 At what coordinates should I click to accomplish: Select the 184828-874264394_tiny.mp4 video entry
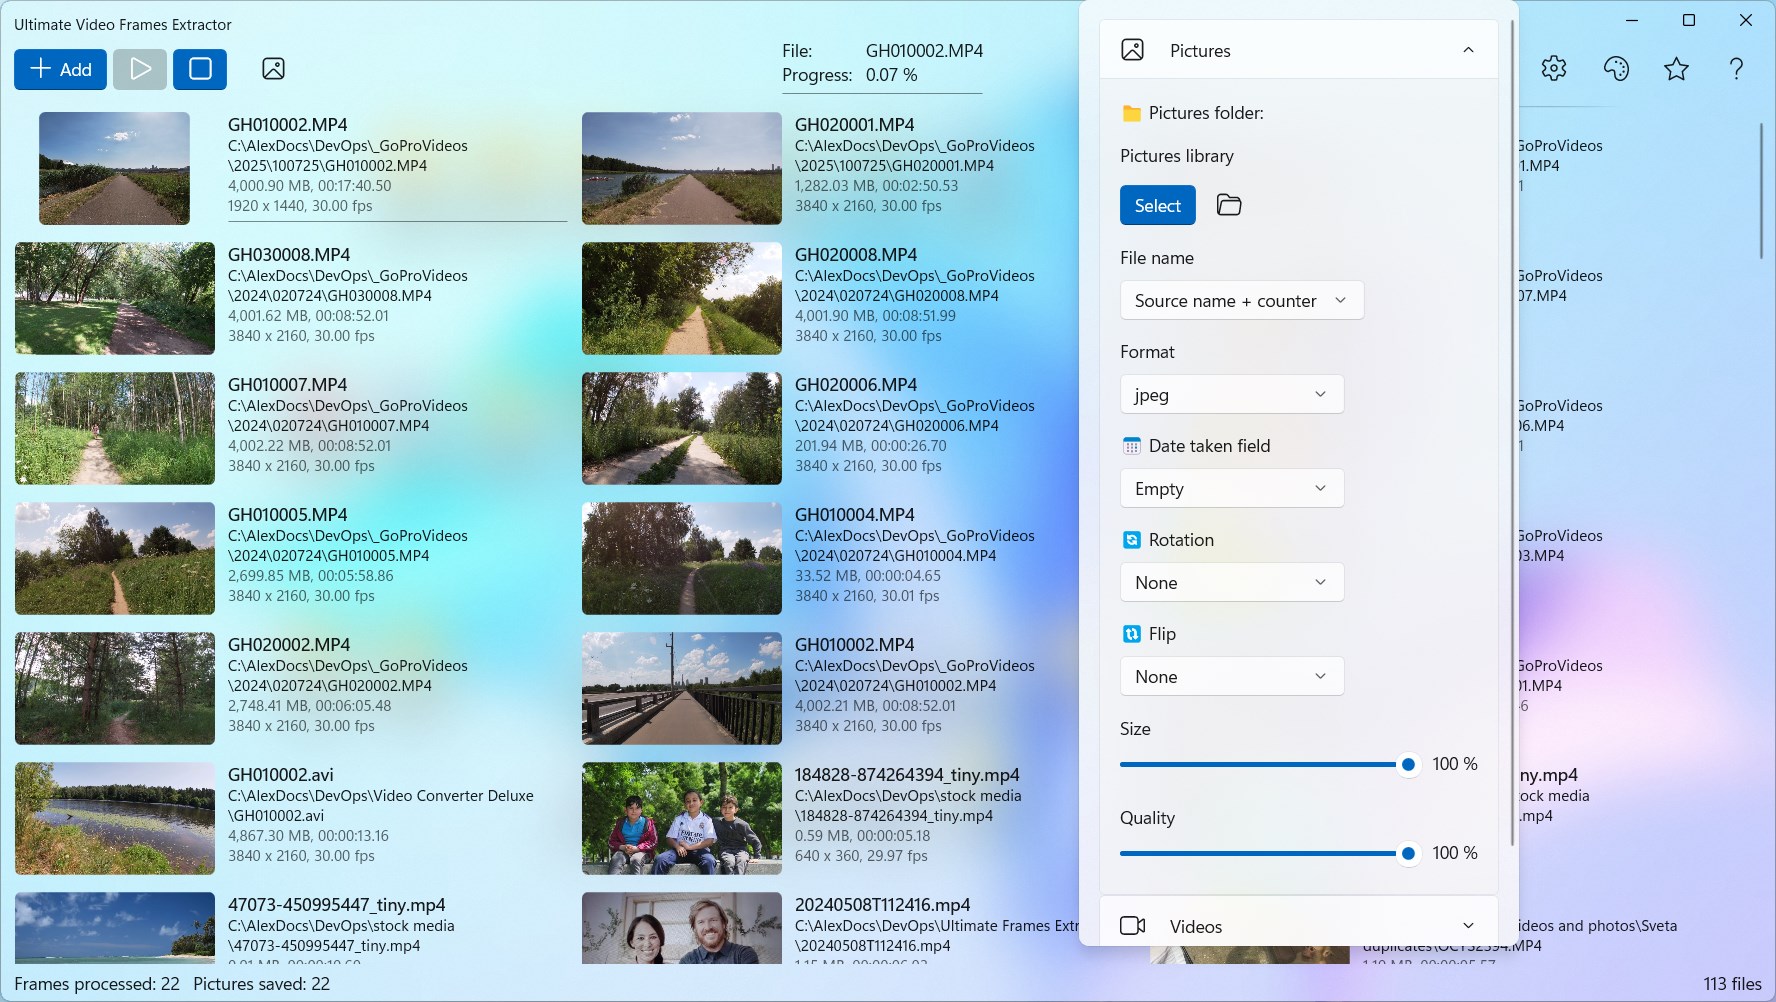(x=682, y=818)
